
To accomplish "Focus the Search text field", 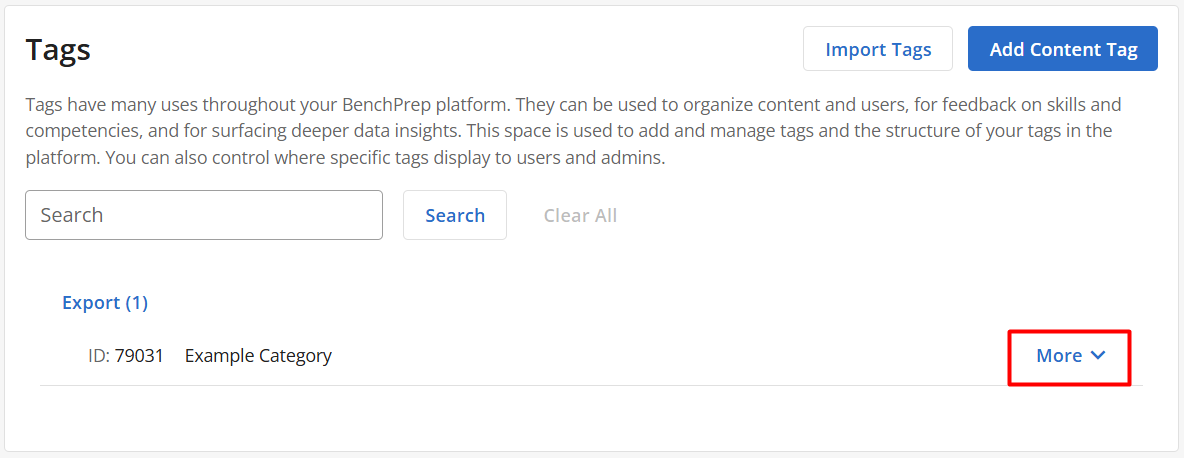I will pos(204,215).
